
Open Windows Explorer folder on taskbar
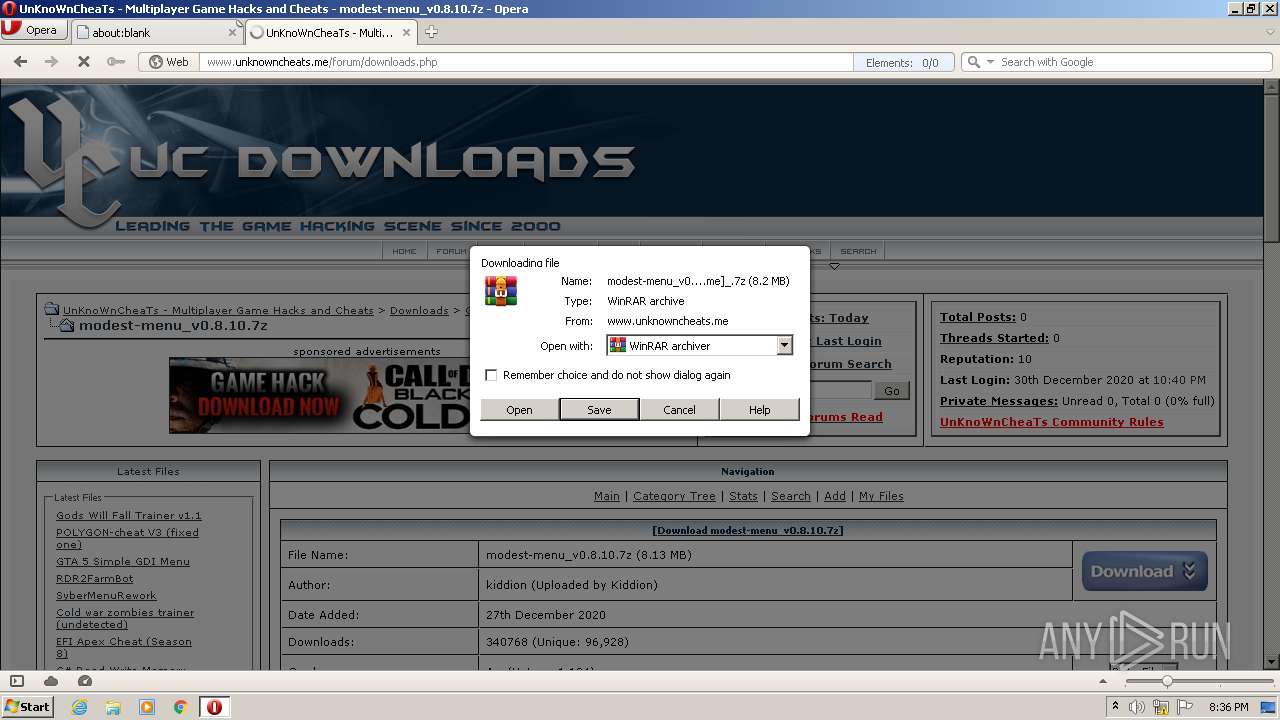(x=113, y=707)
